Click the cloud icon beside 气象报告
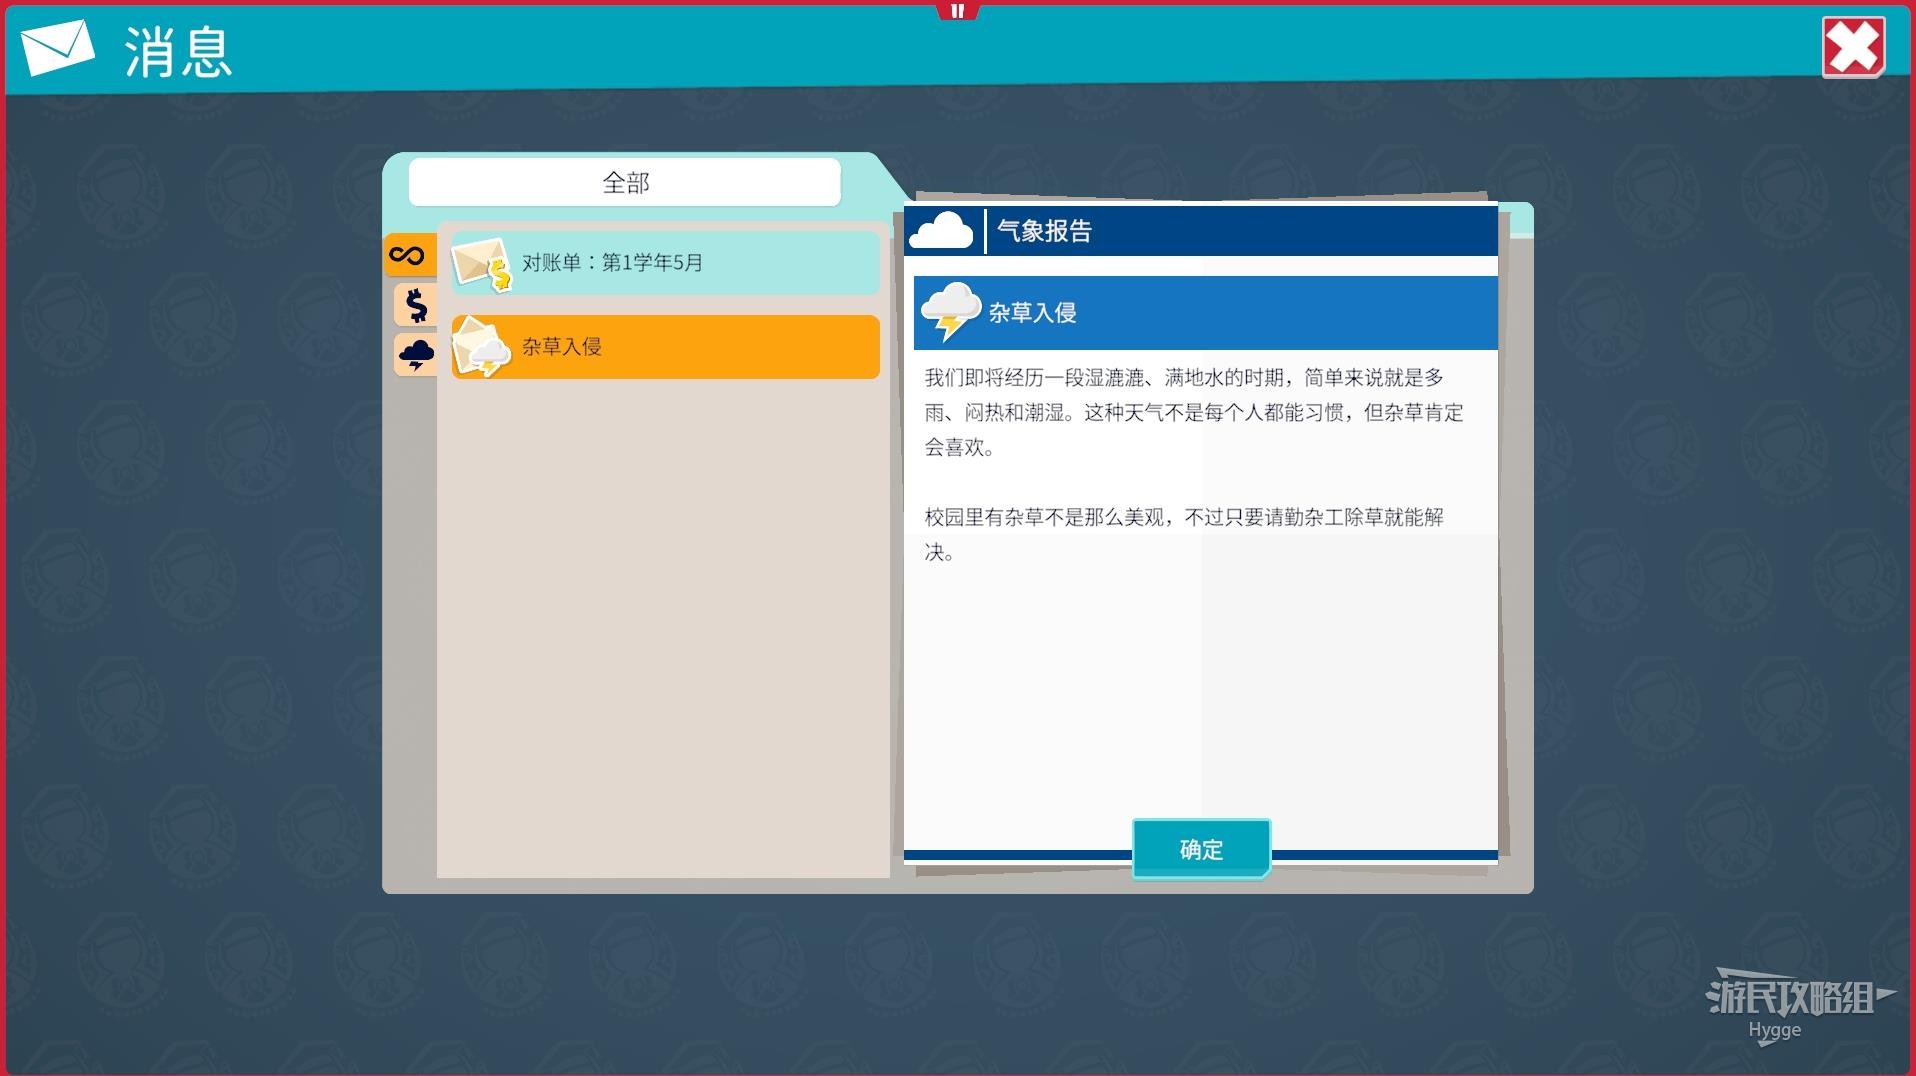 click(941, 231)
